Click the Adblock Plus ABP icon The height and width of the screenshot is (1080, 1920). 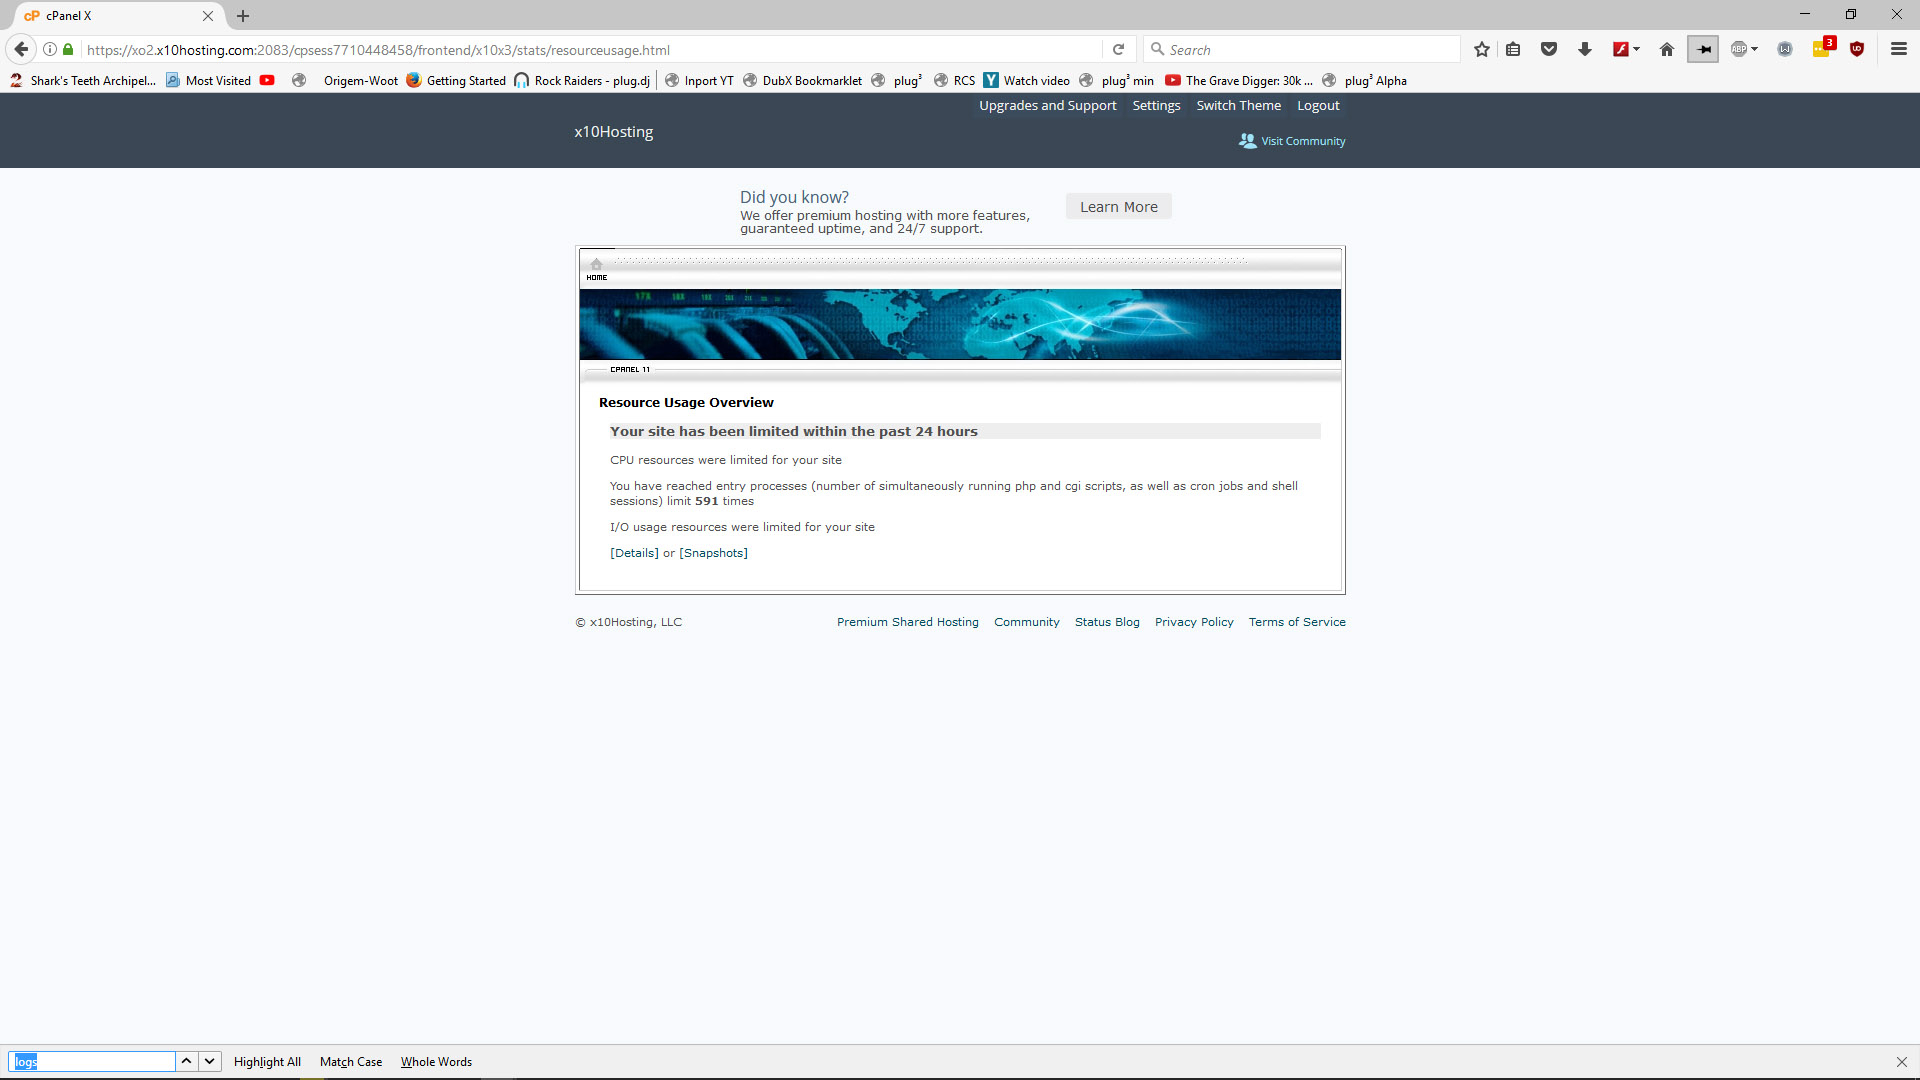pos(1739,49)
